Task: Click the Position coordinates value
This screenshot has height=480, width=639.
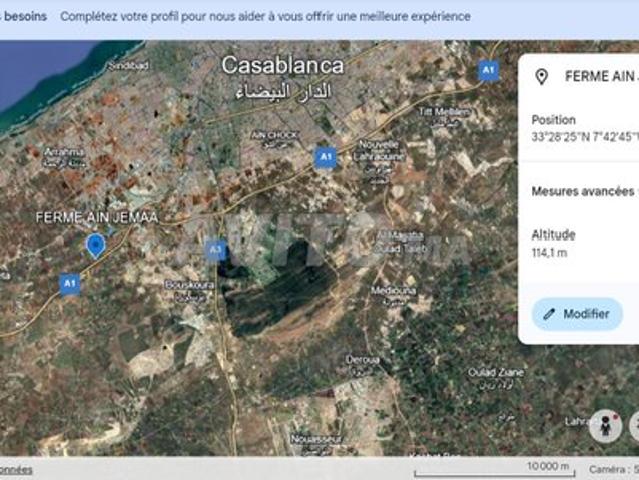Action: (583, 137)
